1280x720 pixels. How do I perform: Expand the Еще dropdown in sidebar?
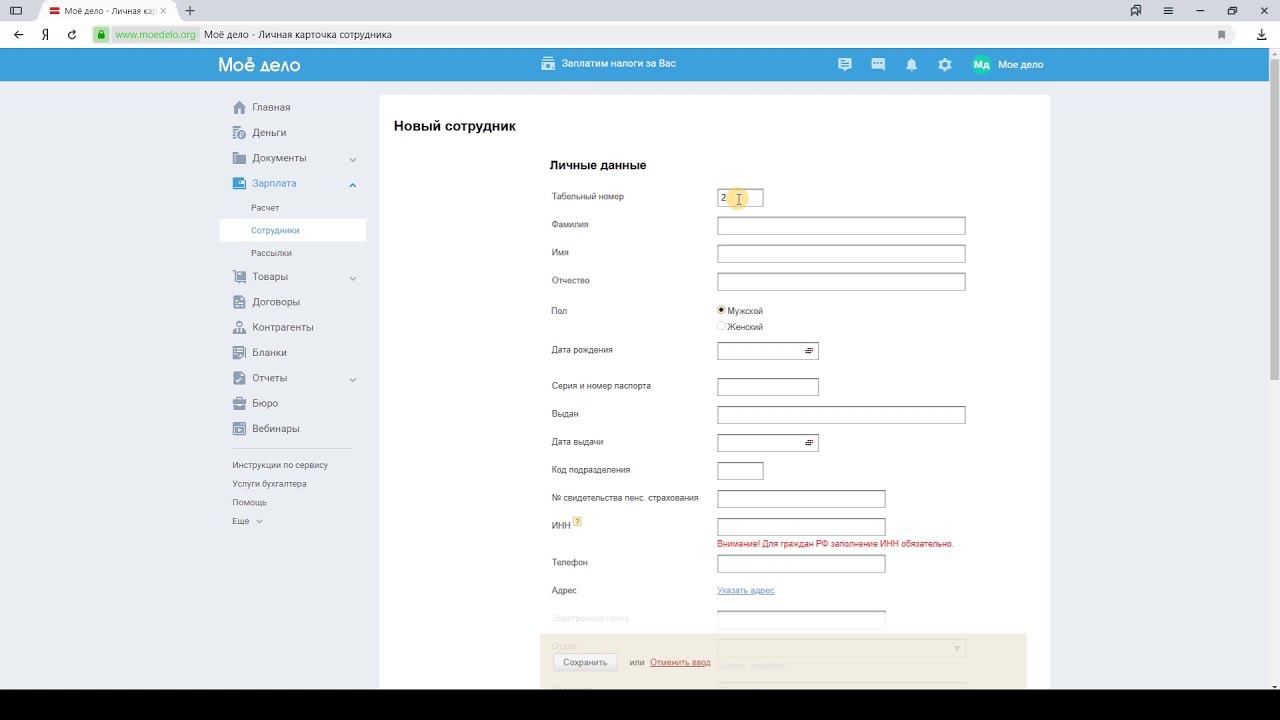[246, 521]
